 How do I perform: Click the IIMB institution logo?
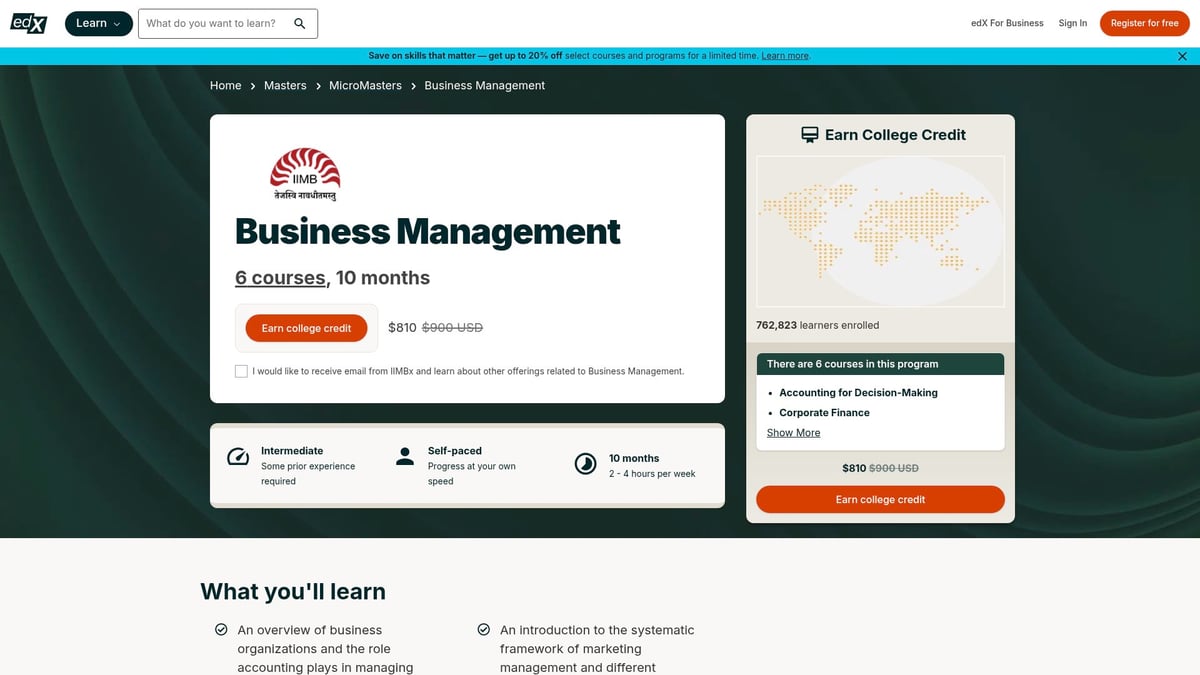click(305, 174)
